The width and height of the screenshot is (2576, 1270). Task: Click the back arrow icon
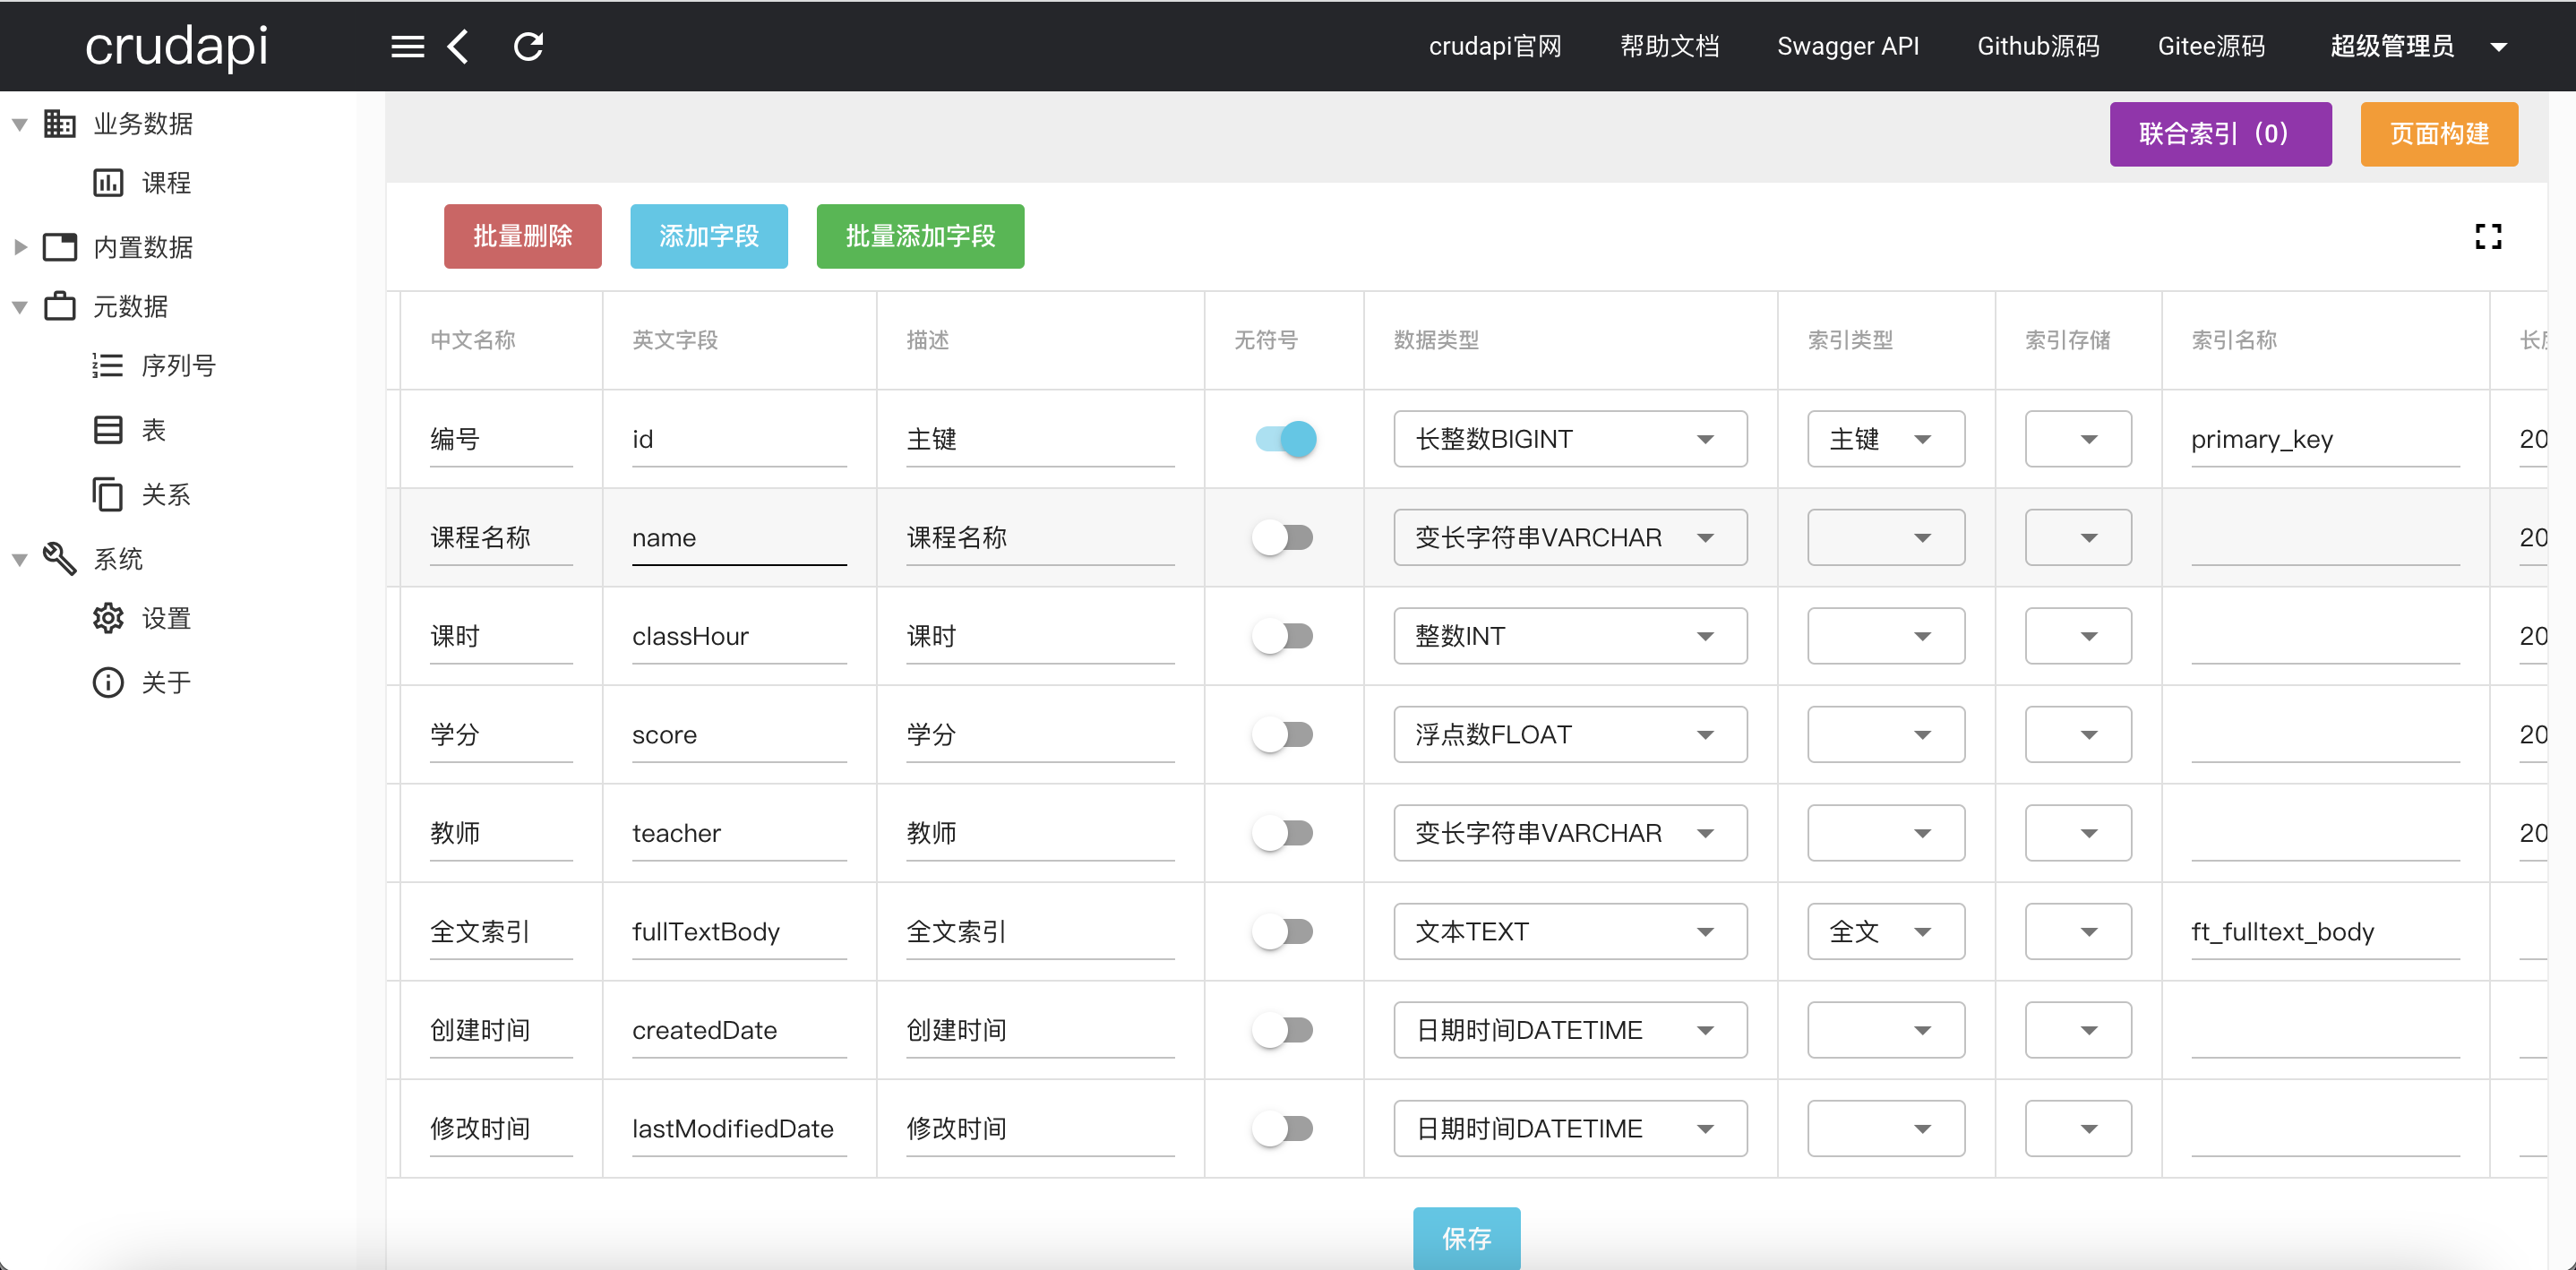tap(458, 46)
